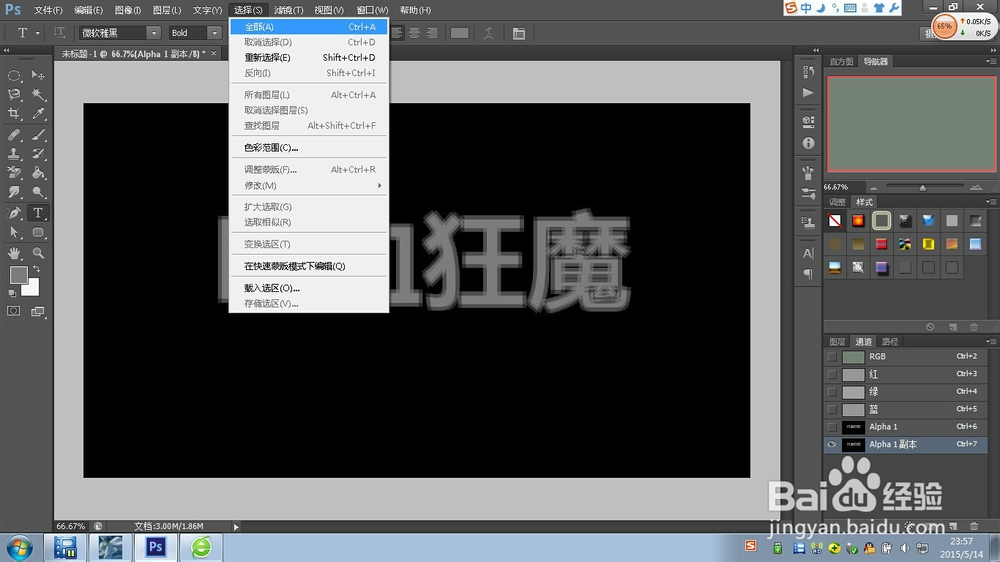Select the Healing Brush tool

[13, 135]
